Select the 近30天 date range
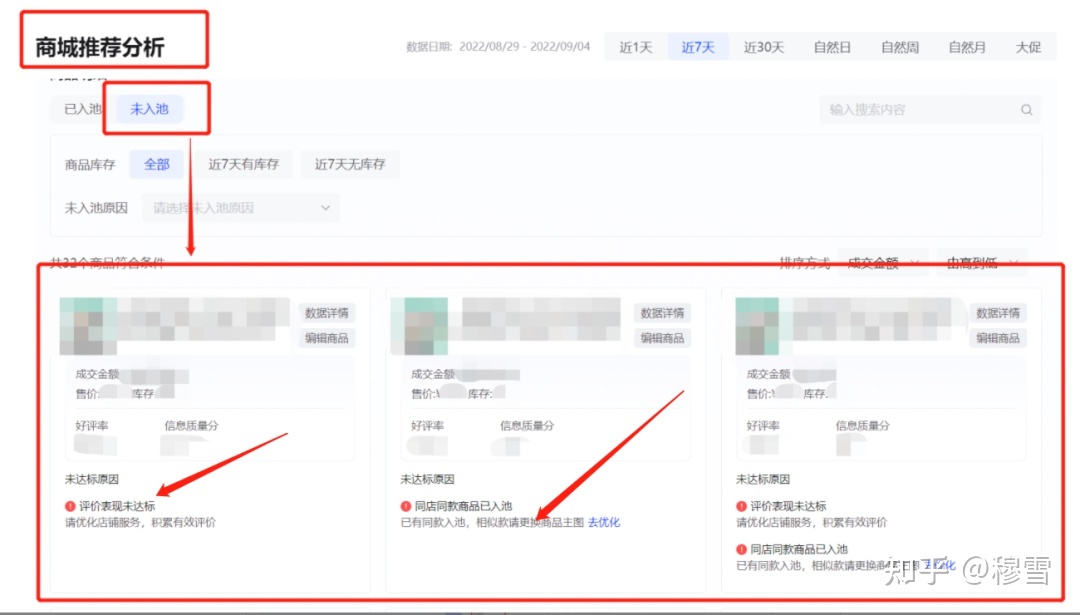The height and width of the screenshot is (615, 1080). click(763, 47)
